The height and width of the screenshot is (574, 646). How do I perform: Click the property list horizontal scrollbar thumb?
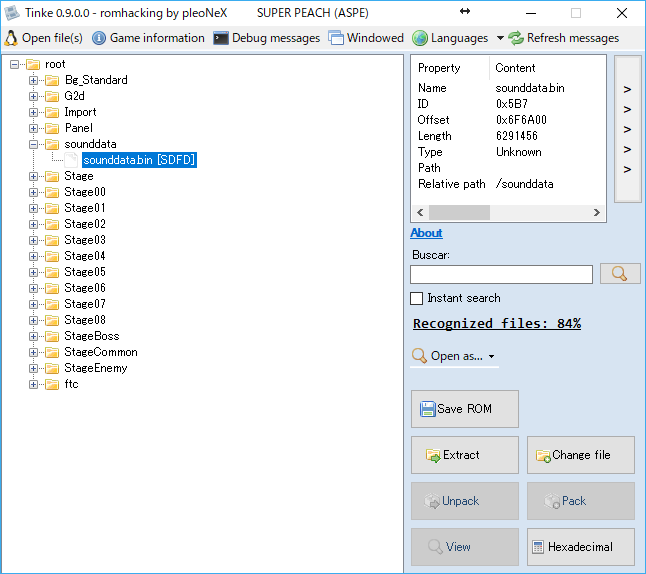(x=459, y=213)
